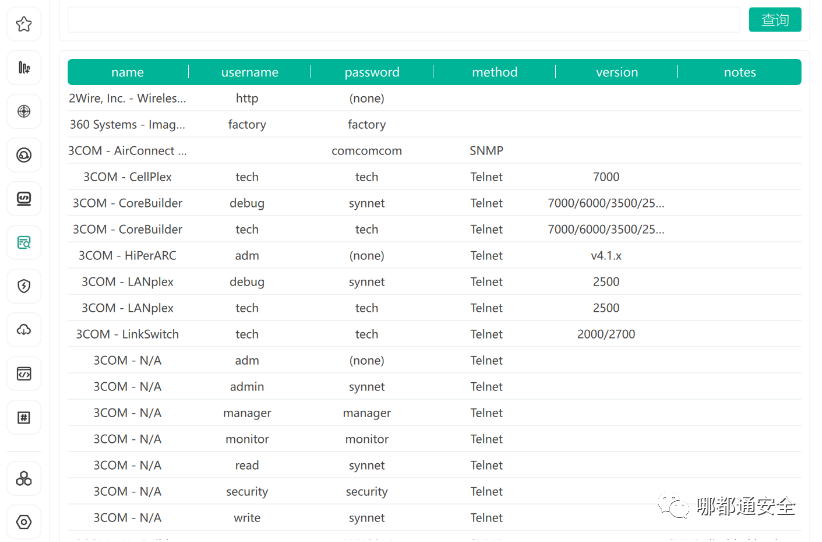The height and width of the screenshot is (542, 822).
Task: Click the notes column header
Action: tap(740, 72)
